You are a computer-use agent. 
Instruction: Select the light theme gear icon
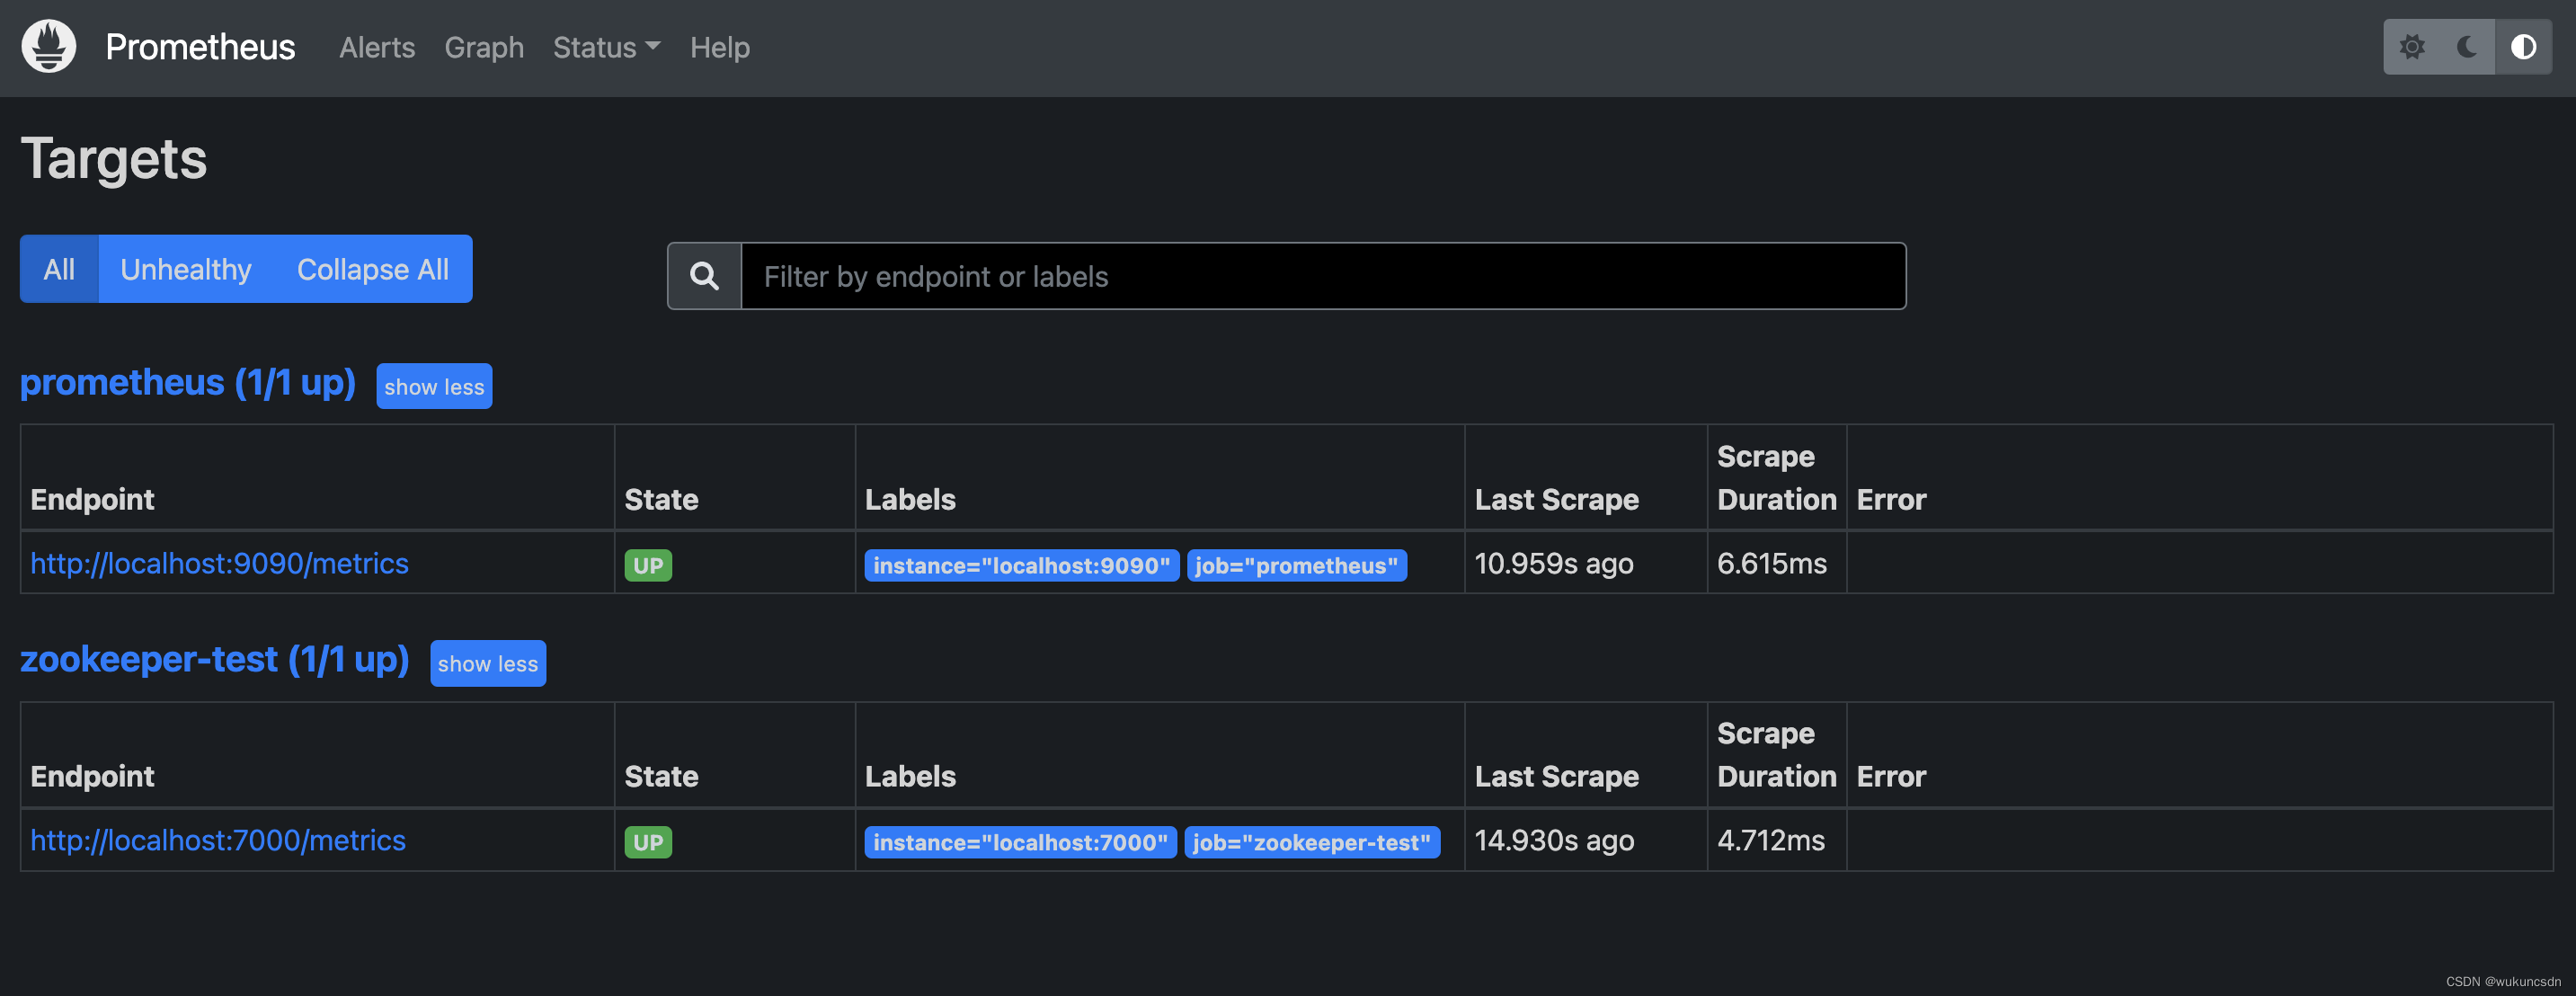[x=2413, y=46]
